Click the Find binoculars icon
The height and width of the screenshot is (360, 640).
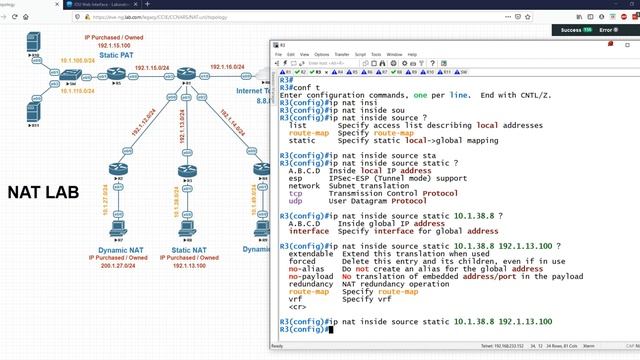(382, 63)
